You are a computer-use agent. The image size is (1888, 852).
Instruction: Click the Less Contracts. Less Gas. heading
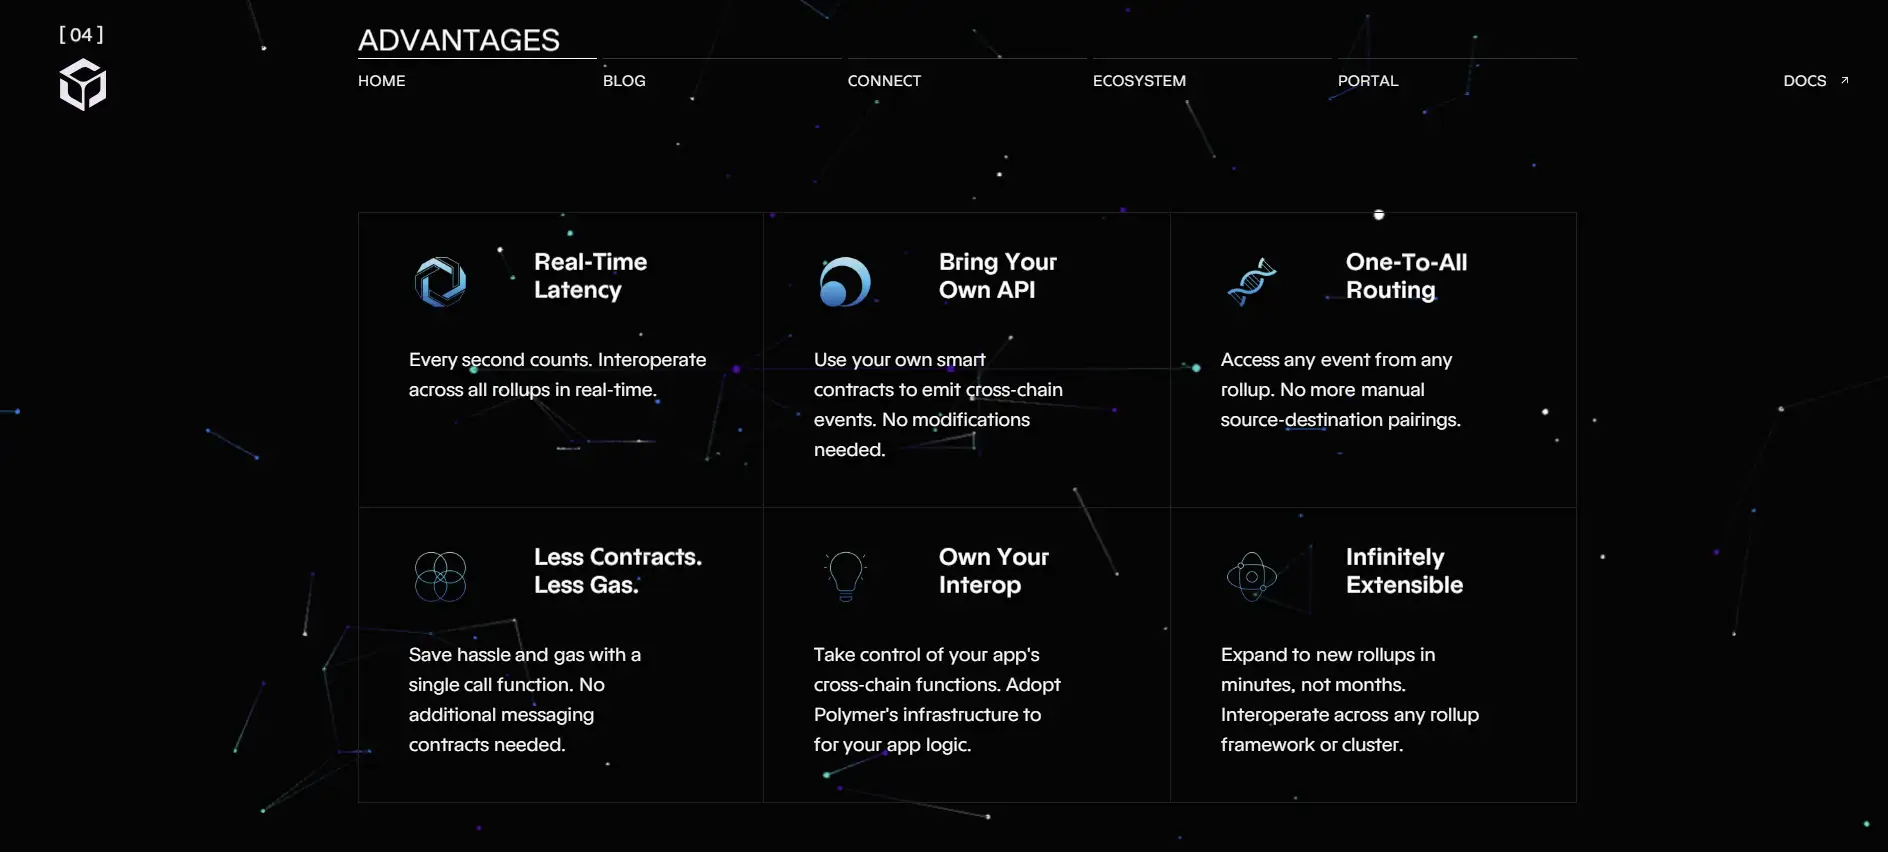[617, 571]
